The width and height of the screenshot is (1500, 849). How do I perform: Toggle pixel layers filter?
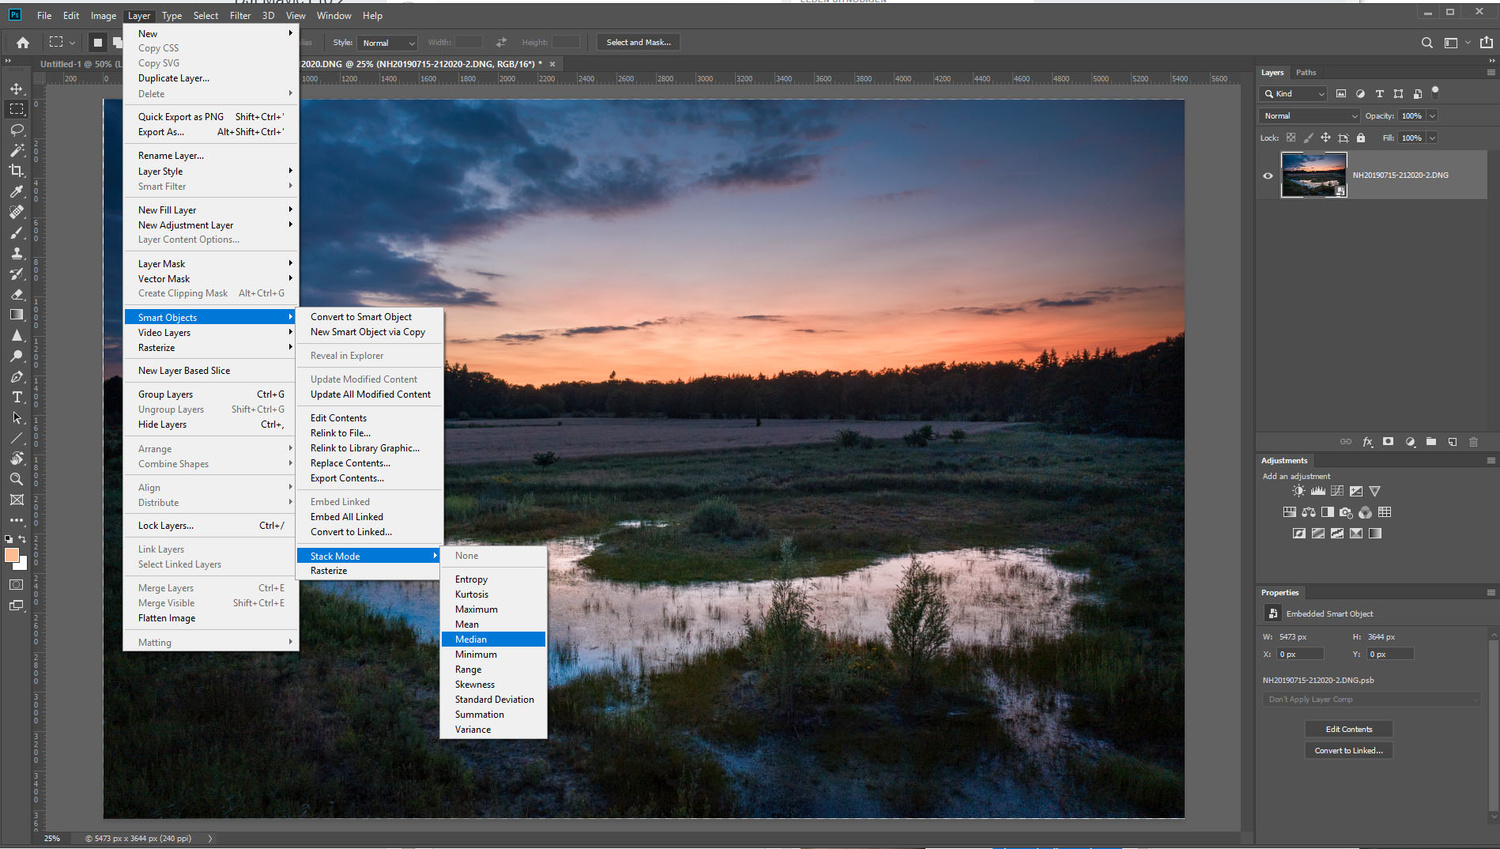1341,94
